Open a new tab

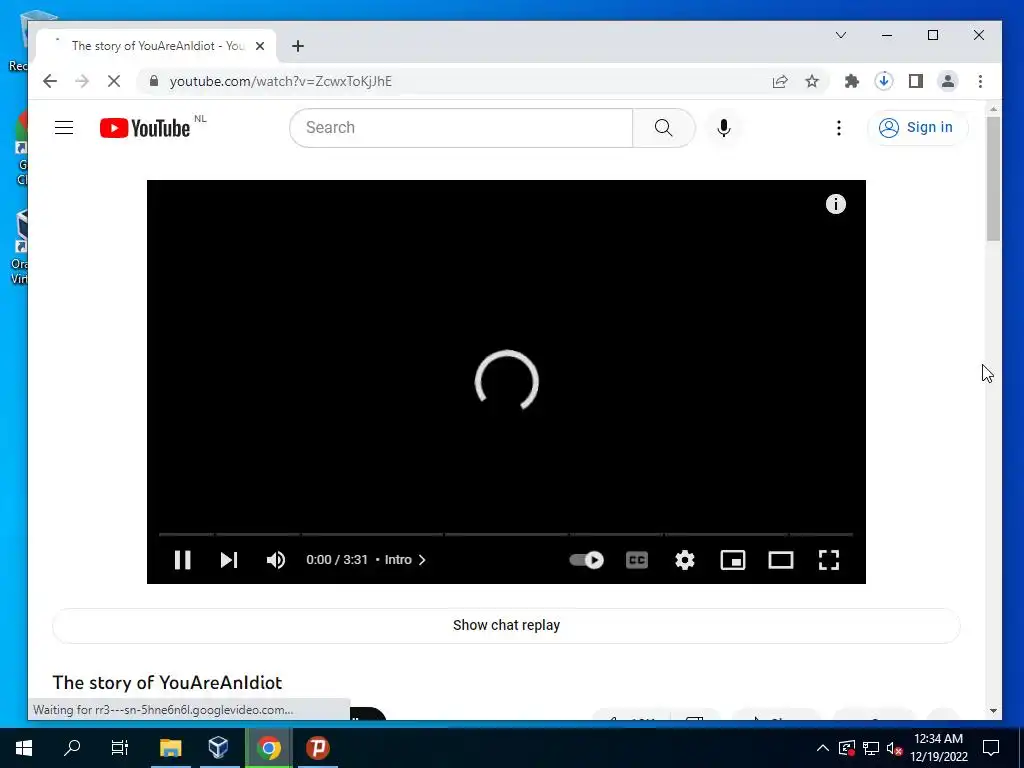[x=298, y=46]
